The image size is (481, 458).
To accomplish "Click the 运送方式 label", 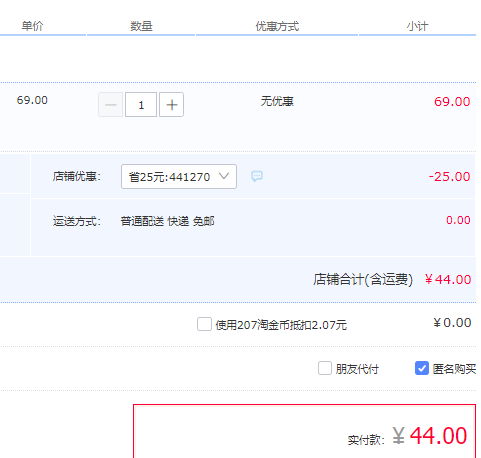I will (x=77, y=221).
